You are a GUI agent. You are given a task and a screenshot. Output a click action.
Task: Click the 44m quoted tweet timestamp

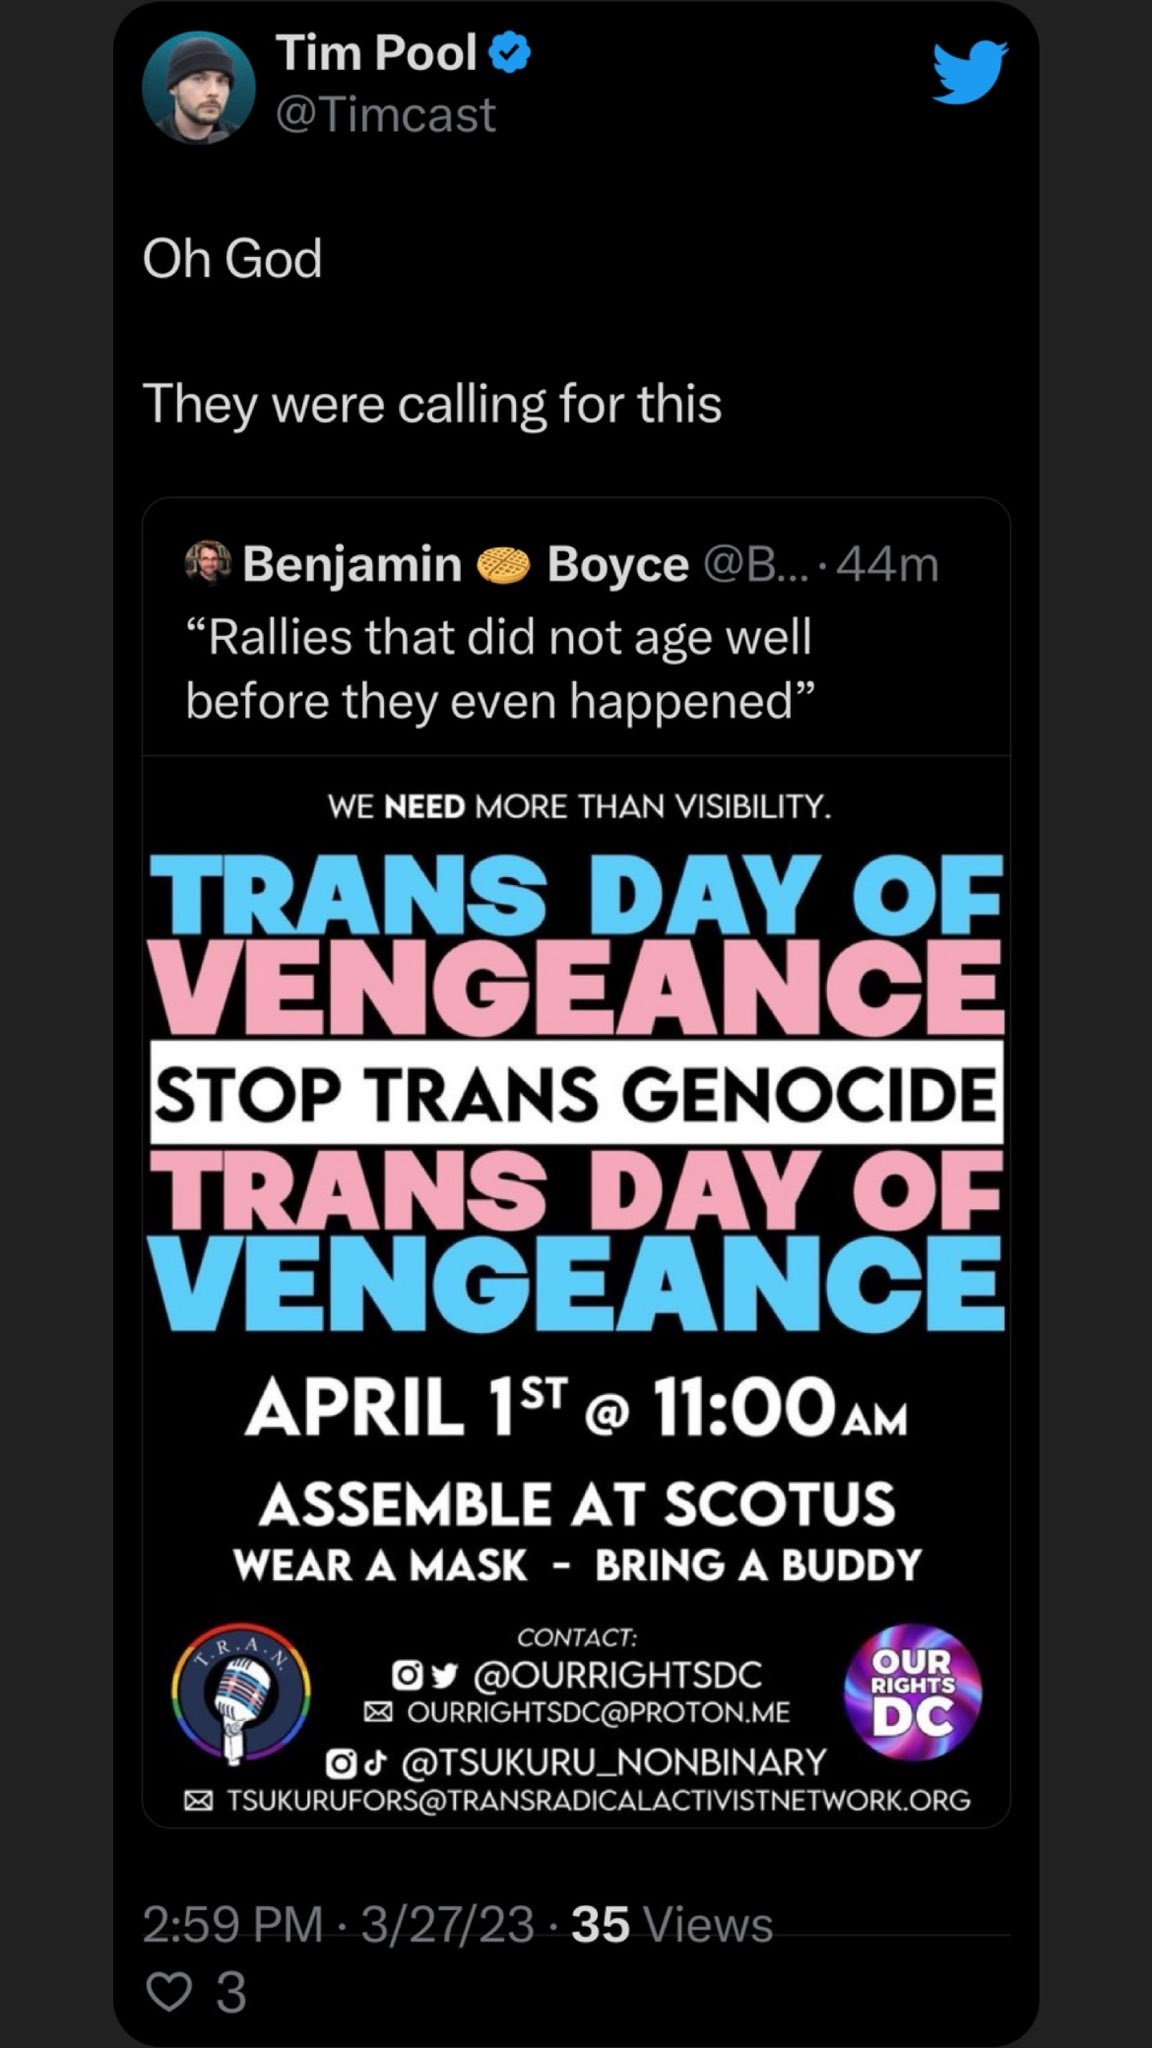[x=887, y=565]
